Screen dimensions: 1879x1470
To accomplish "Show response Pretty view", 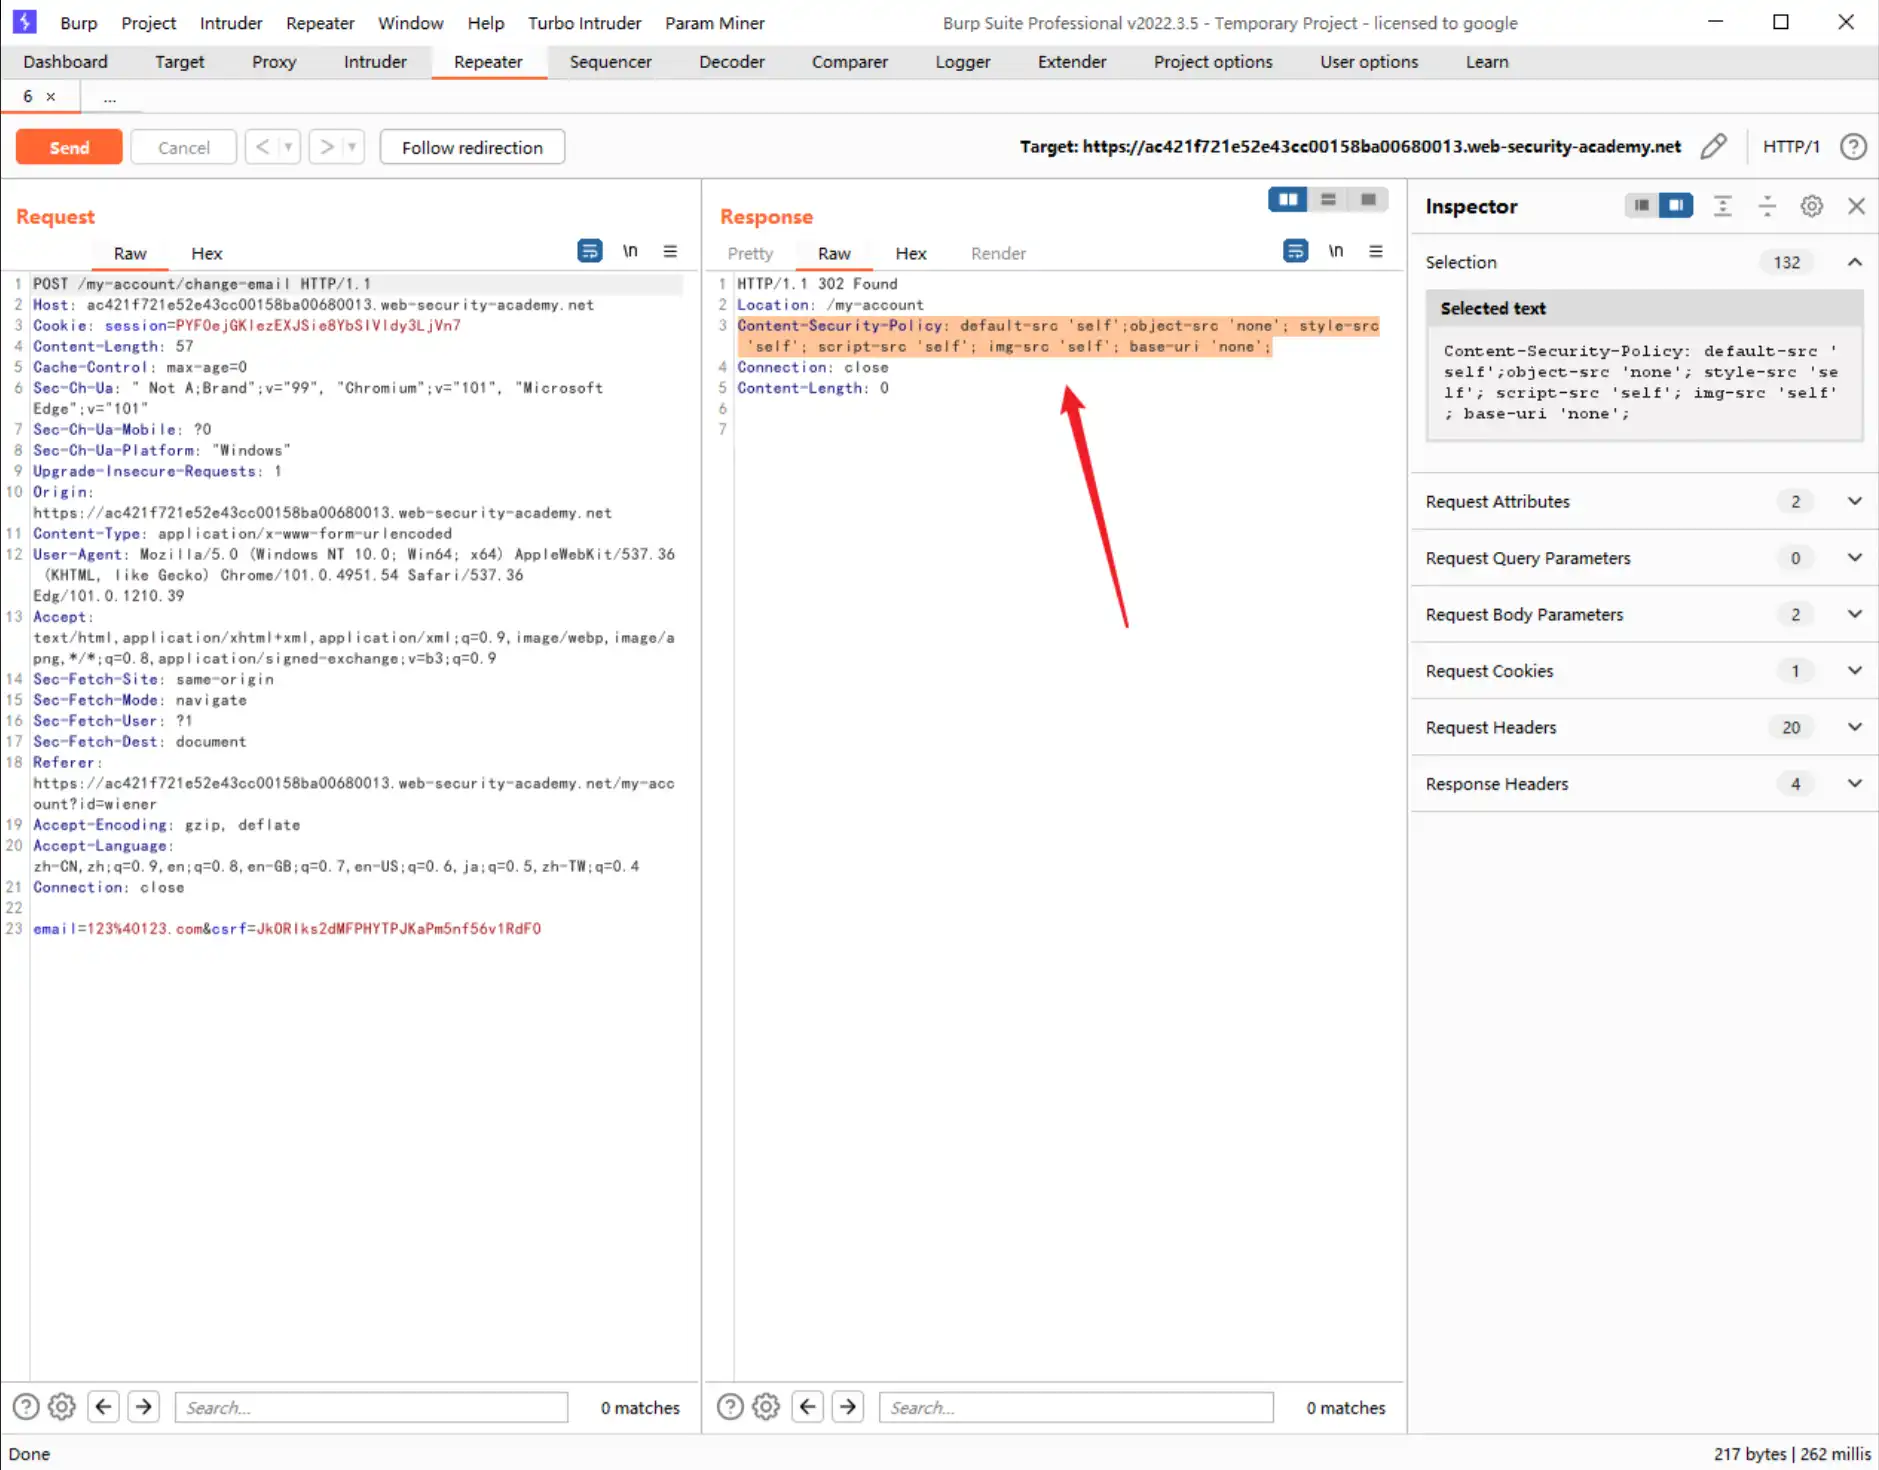I will click(x=751, y=254).
